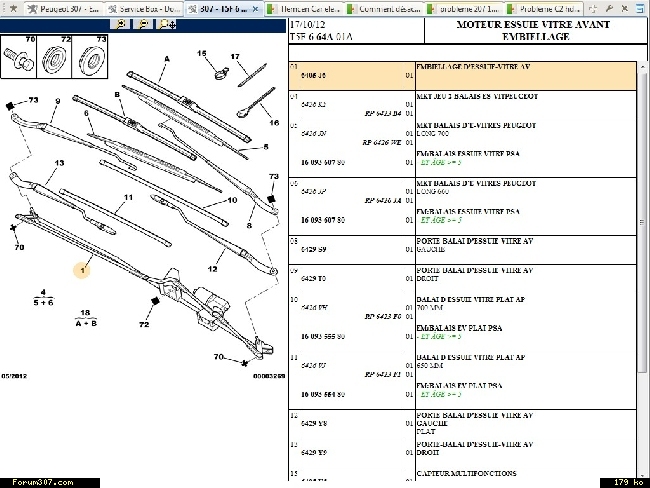The image size is (650, 488).
Task: Click part number 6429 Y8
Action: [314, 423]
